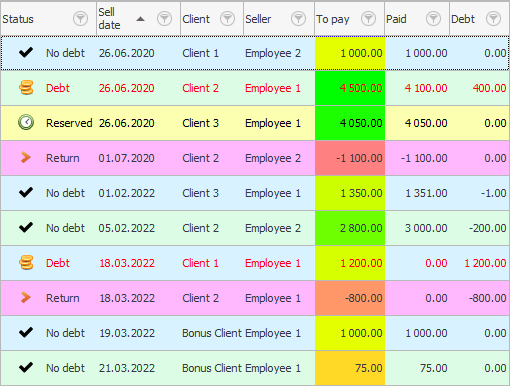Click the To pay column header
This screenshot has width=510, height=386.
(350, 19)
